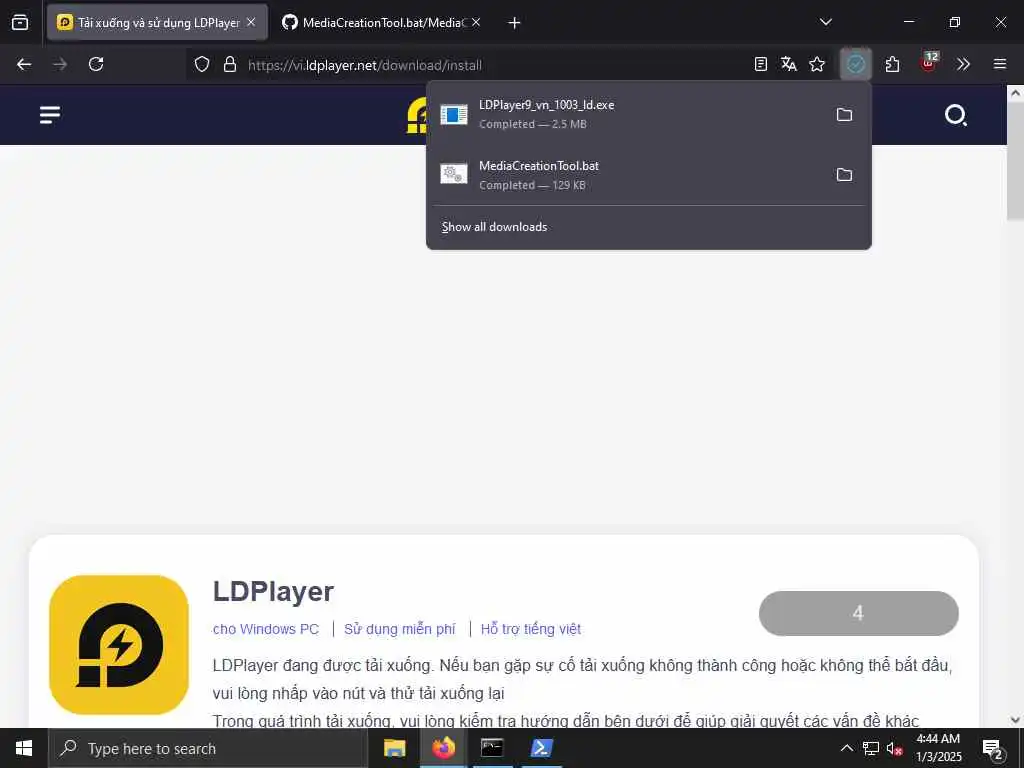1024x768 pixels.
Task: Open Firefox View icon in tab bar
Action: [20, 22]
